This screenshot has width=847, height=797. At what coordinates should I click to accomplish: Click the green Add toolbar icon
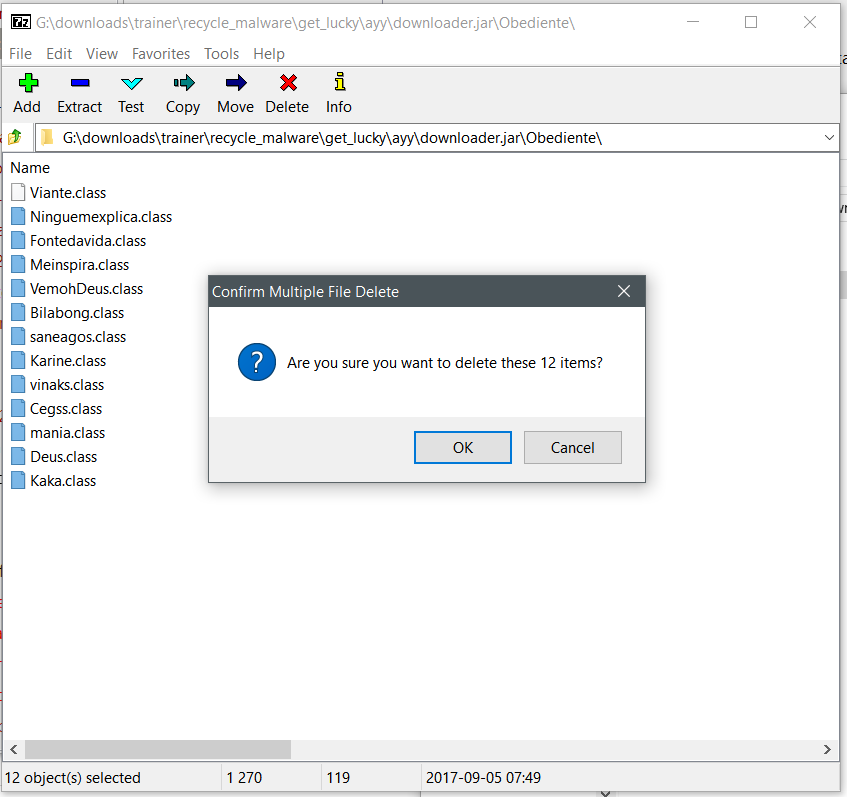tap(27, 84)
